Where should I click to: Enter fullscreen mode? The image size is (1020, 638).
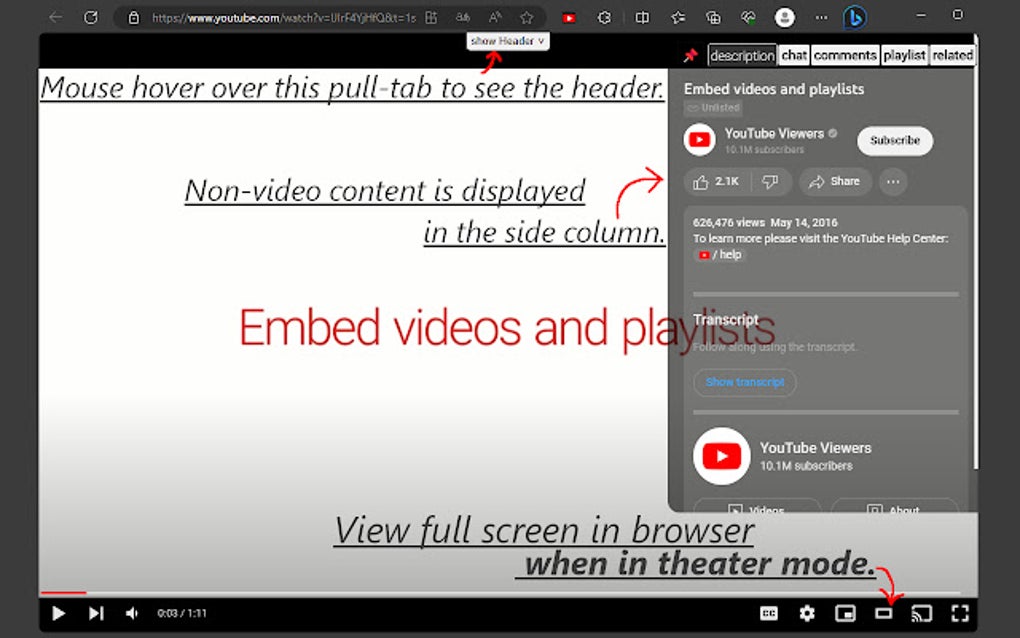point(960,614)
